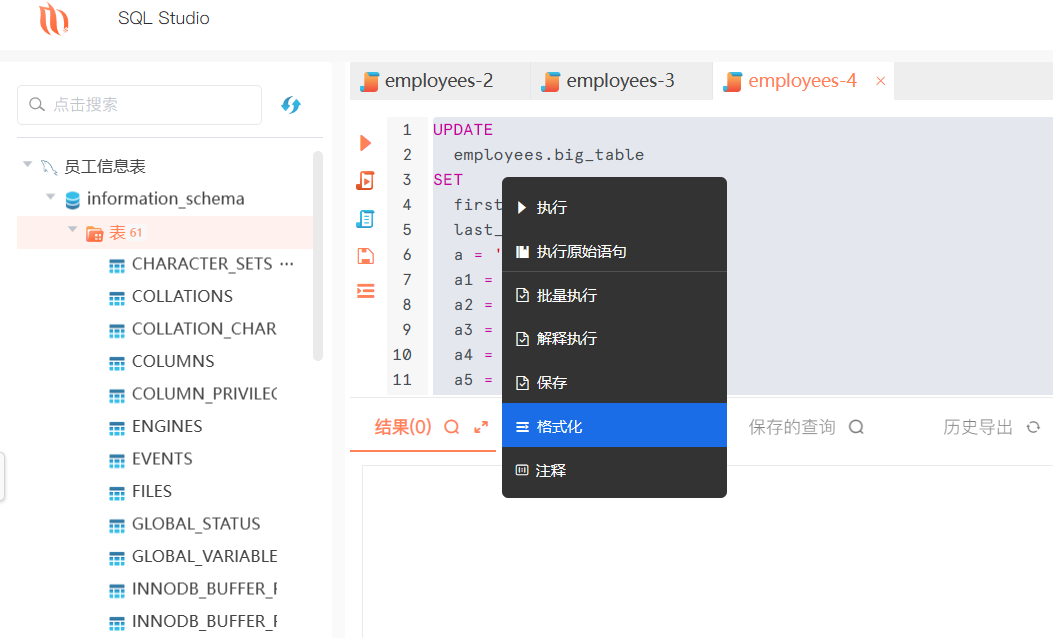Click the tree panel vertical scrollbar

(318, 255)
